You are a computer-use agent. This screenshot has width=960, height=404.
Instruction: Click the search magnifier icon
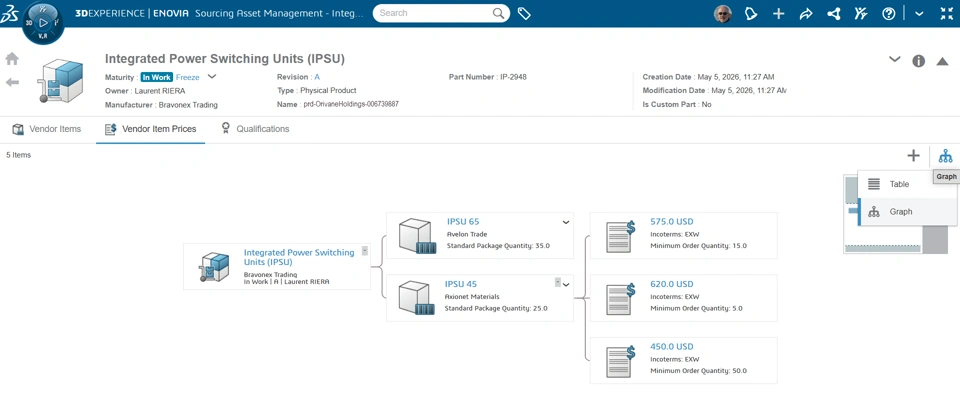coord(499,13)
